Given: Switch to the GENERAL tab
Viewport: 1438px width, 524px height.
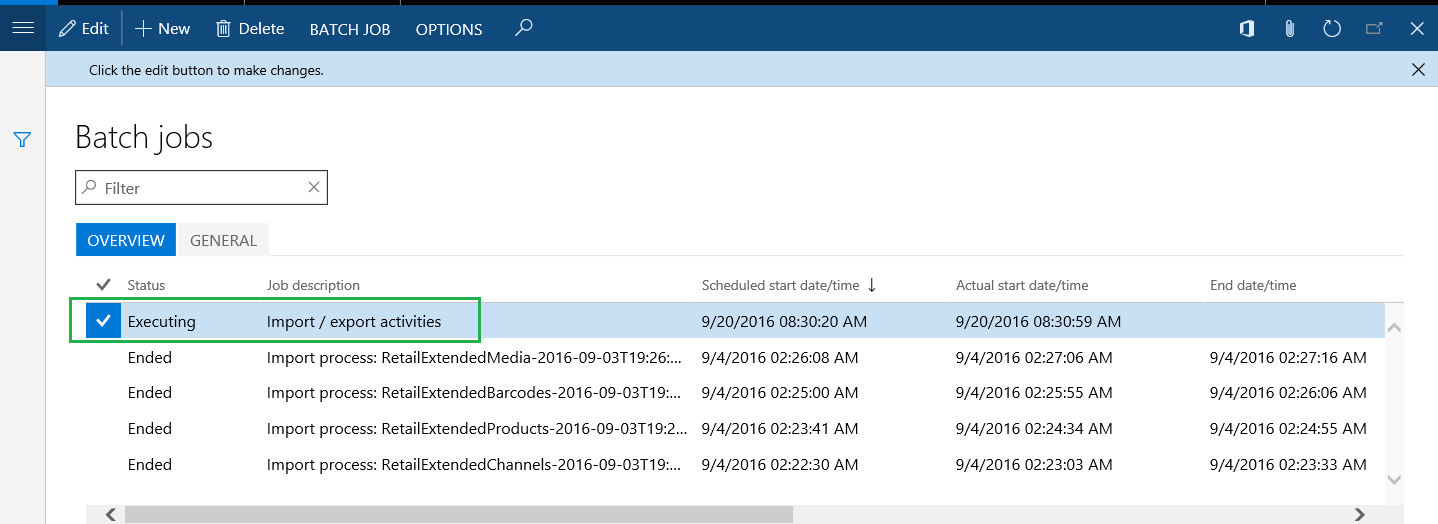Looking at the screenshot, I should [x=223, y=240].
